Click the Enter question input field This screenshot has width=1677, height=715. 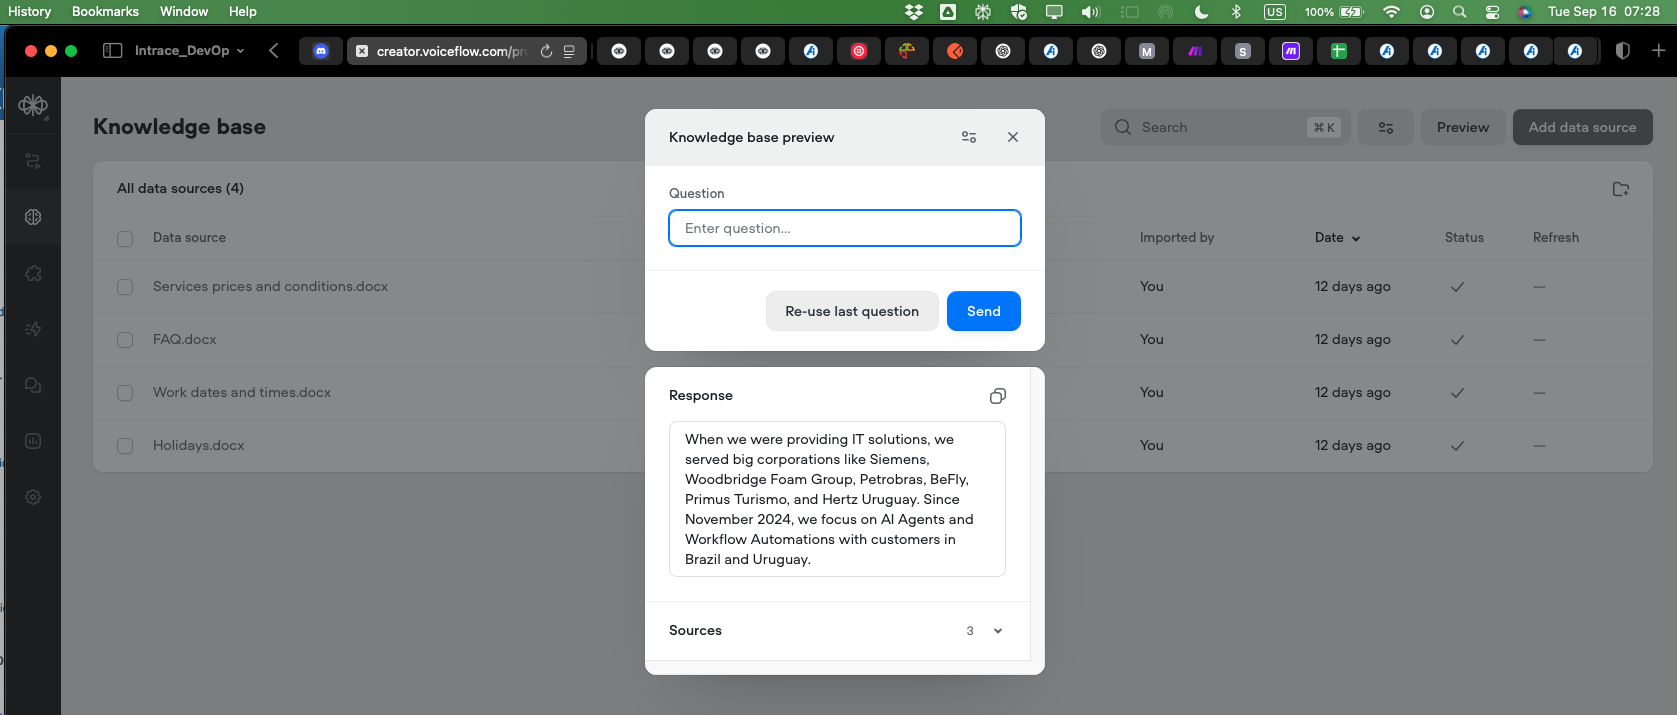click(x=845, y=228)
